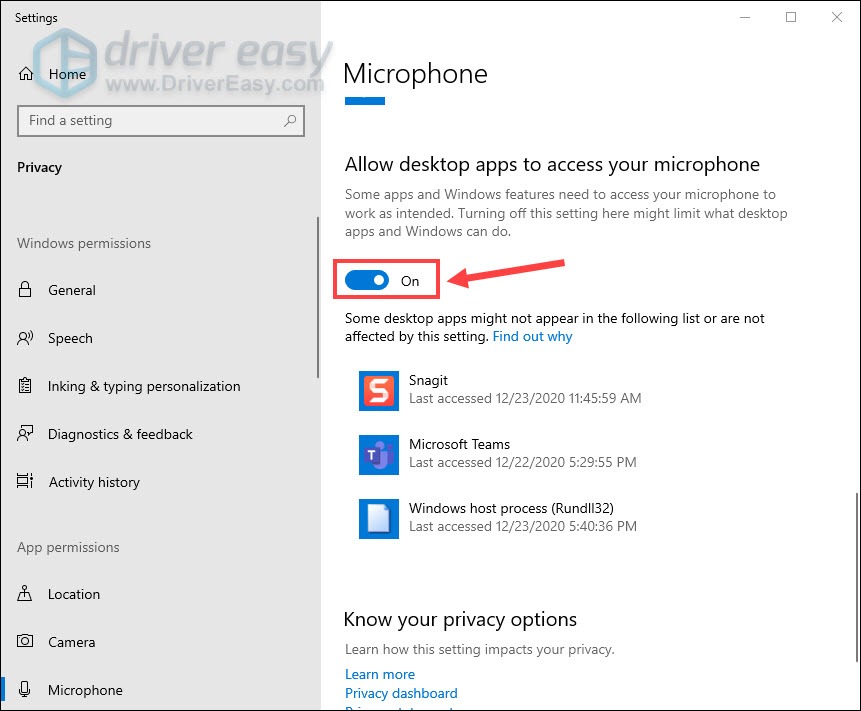Open Location permissions via the icon
Viewport: 861px width, 711px height.
25,594
